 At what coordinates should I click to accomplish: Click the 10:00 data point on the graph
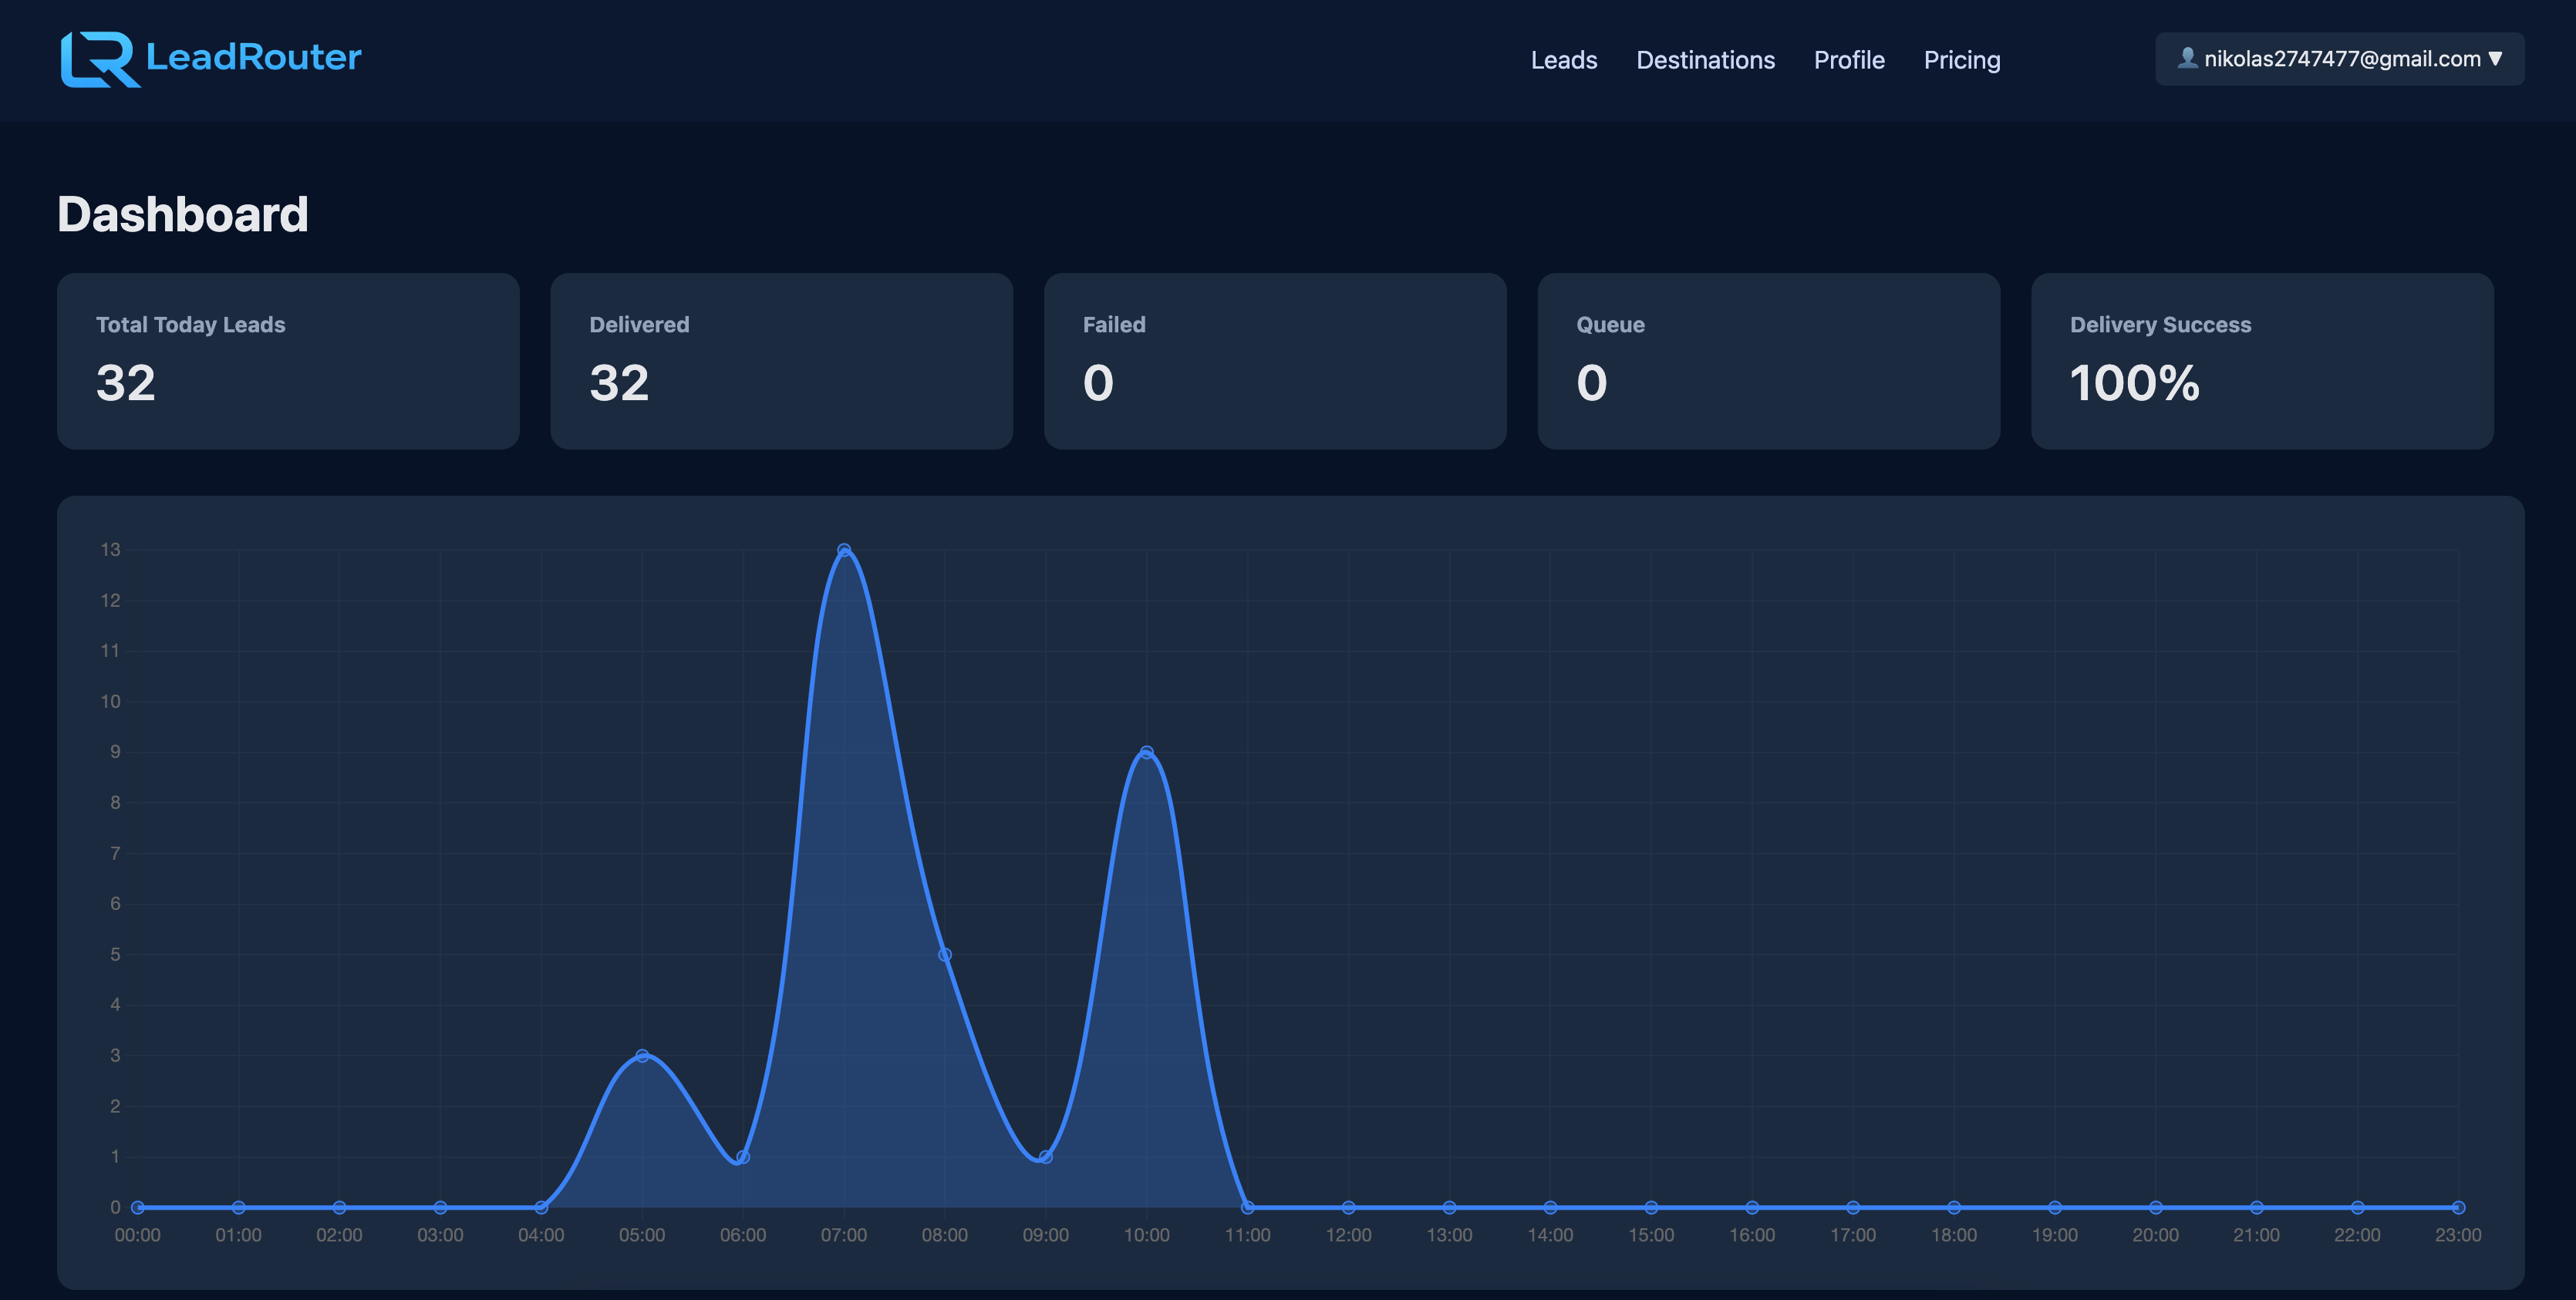1147,751
